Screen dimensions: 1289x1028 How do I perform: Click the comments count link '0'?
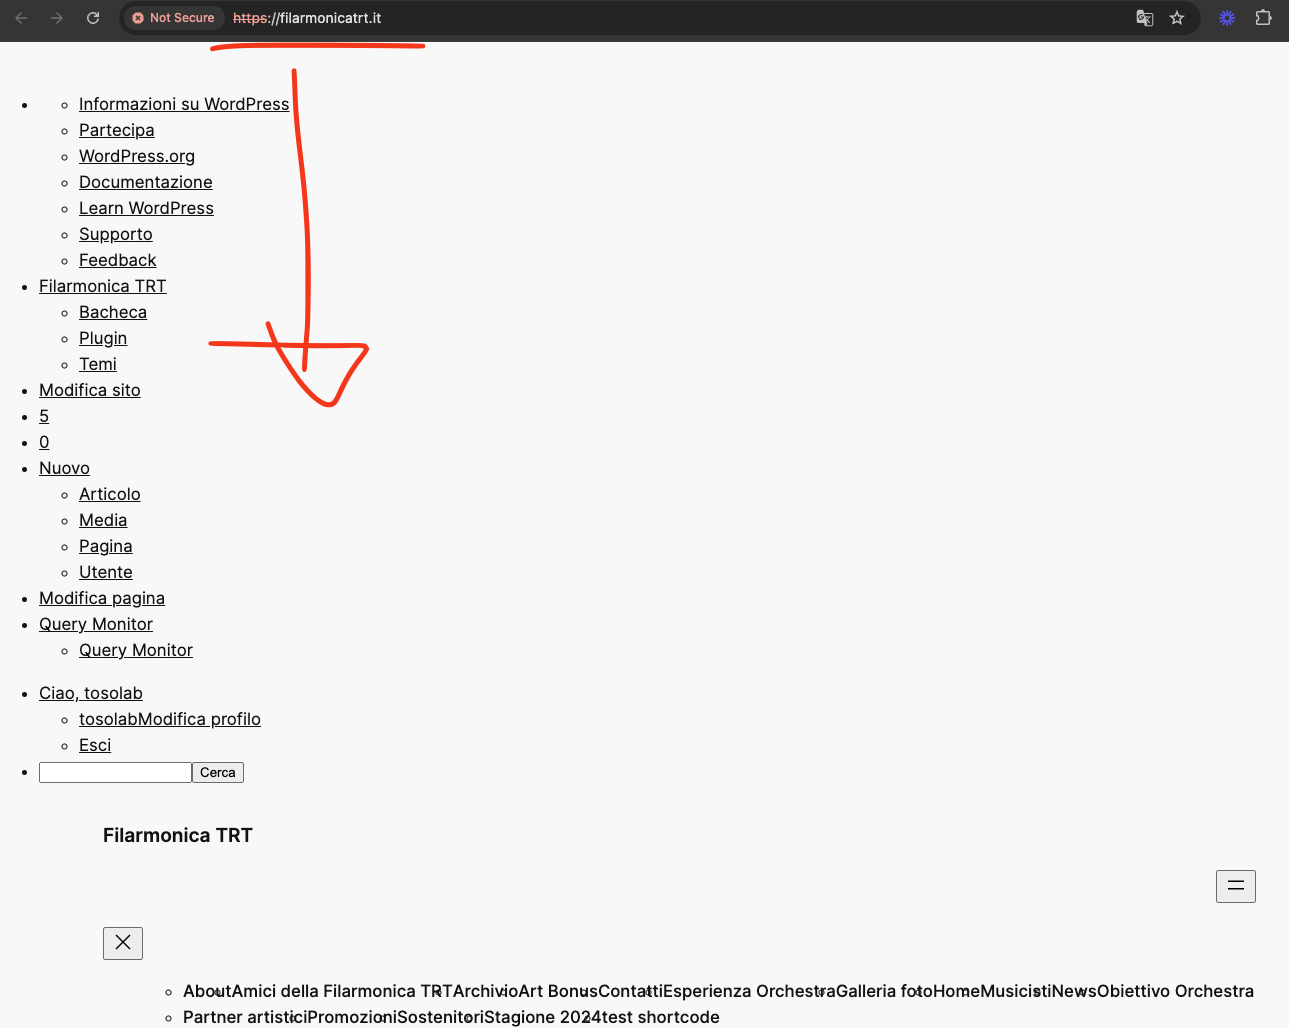44,442
